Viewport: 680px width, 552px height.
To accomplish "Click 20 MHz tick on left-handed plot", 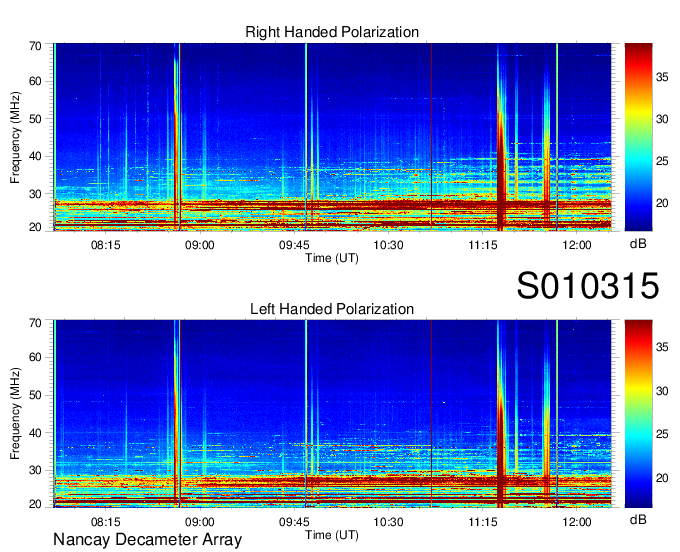I will click(x=35, y=504).
